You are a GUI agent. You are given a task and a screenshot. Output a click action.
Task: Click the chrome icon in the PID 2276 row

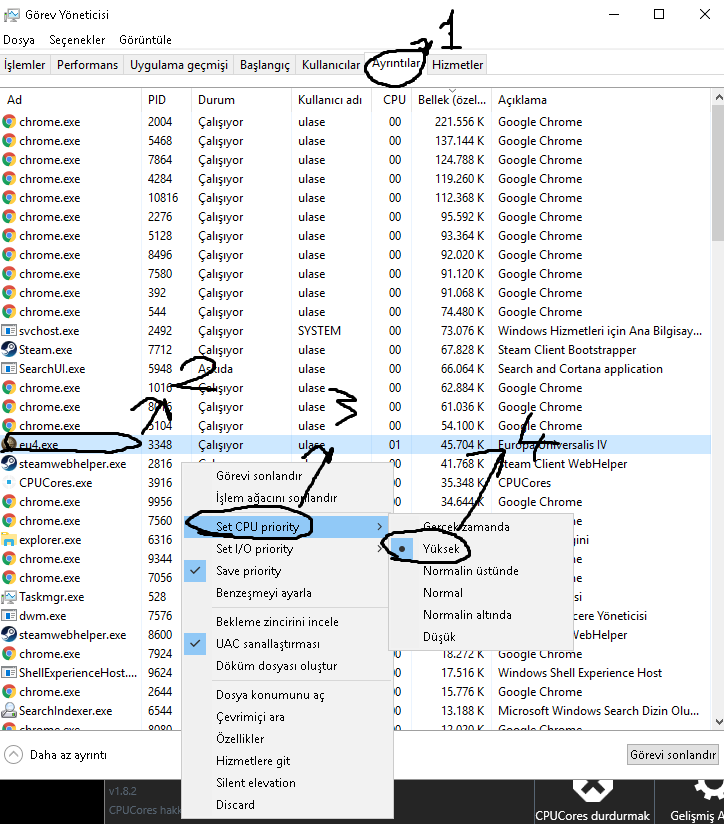8,217
